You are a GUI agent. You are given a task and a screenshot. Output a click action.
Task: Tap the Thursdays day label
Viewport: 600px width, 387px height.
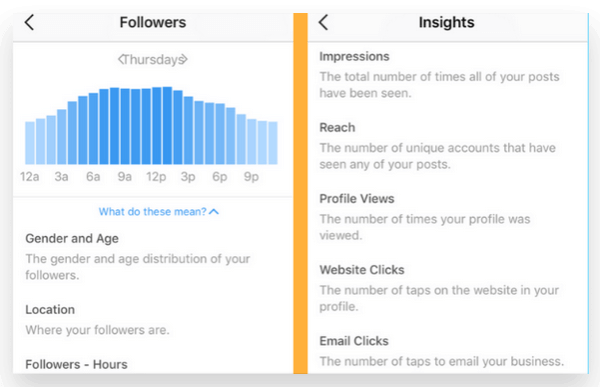(153, 59)
